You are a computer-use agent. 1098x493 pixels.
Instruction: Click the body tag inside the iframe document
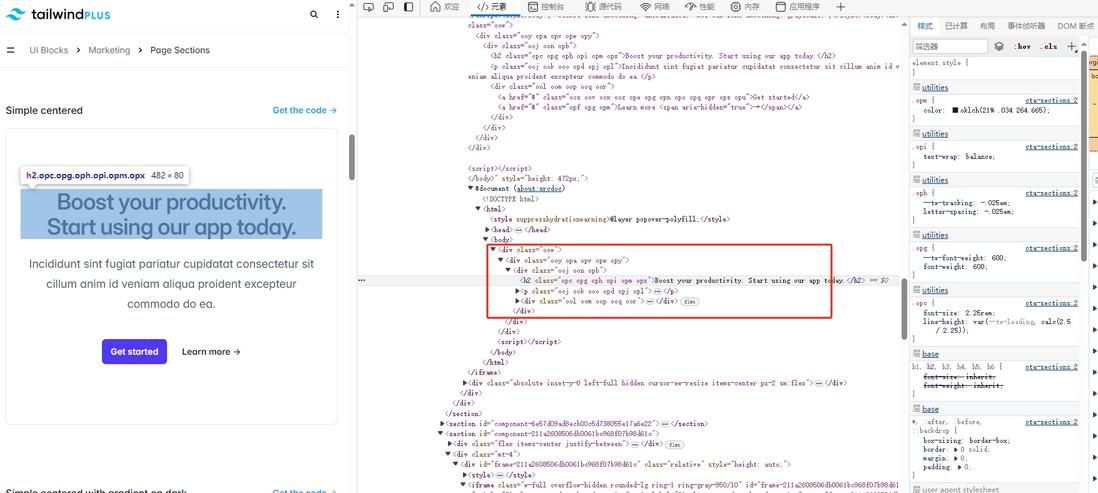(500, 239)
